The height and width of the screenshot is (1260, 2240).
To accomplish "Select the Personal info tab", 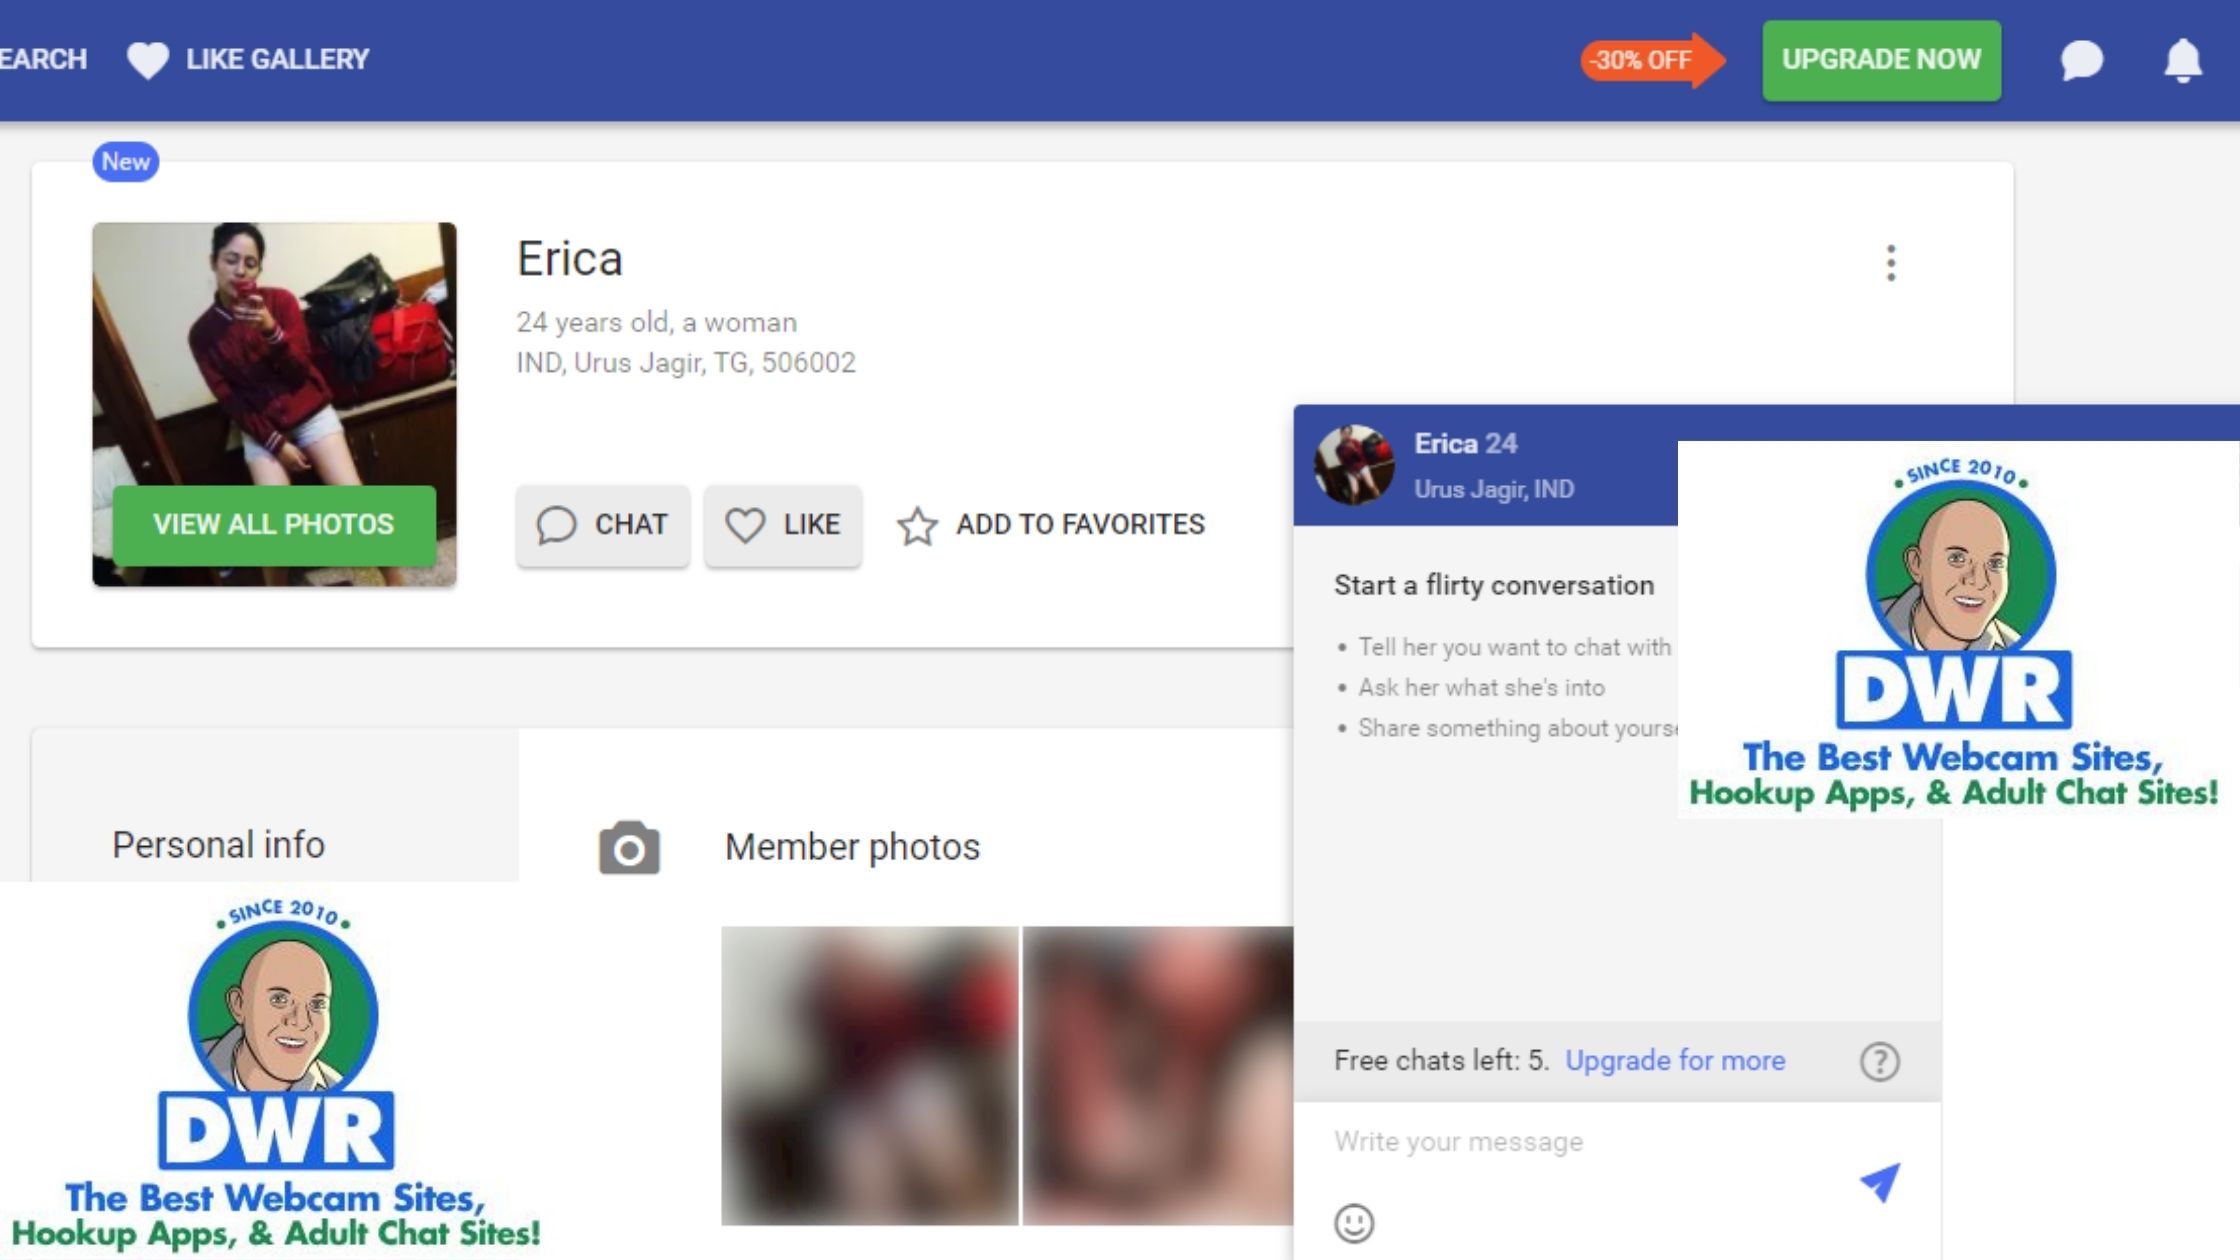I will coord(218,845).
